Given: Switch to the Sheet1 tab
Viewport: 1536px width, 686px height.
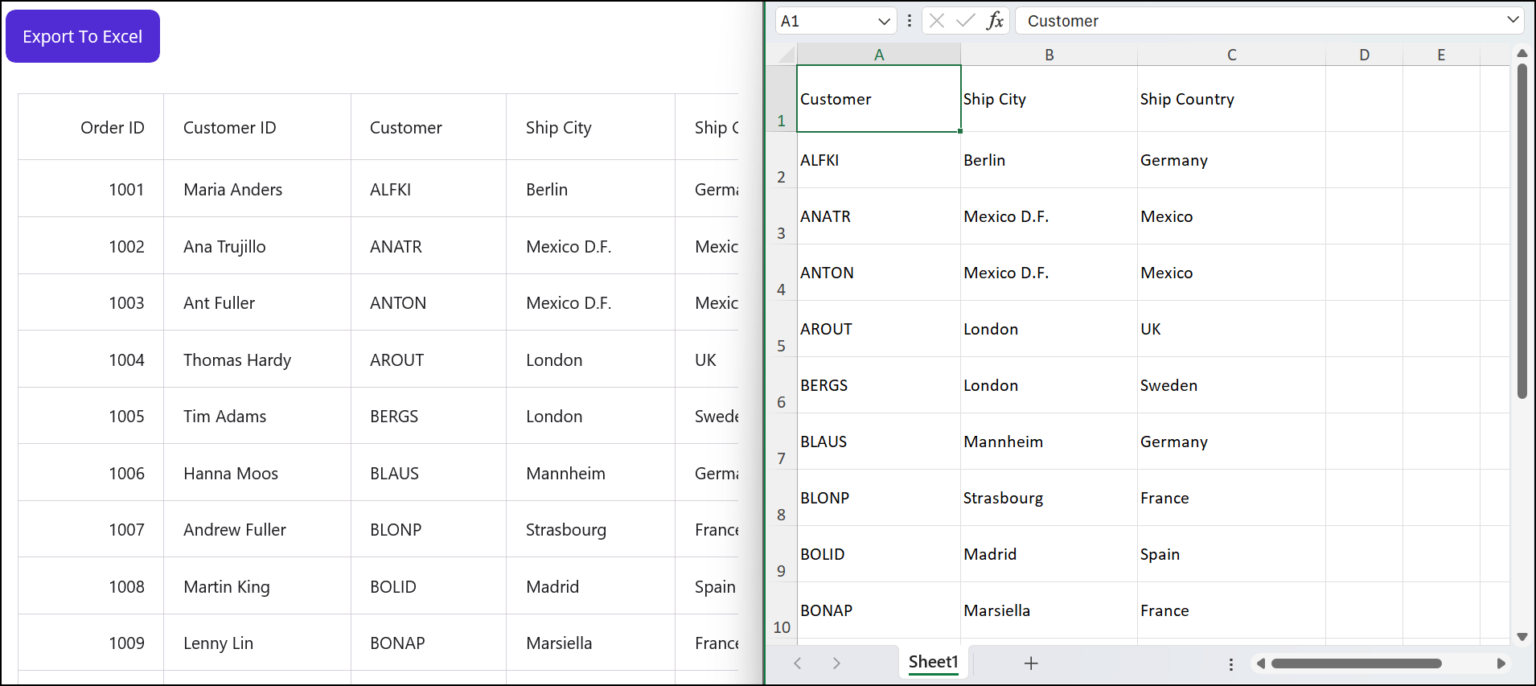Looking at the screenshot, I should click(932, 662).
